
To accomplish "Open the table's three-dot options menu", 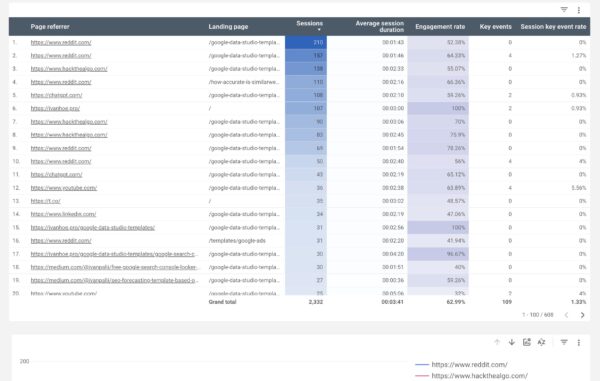I will [579, 10].
